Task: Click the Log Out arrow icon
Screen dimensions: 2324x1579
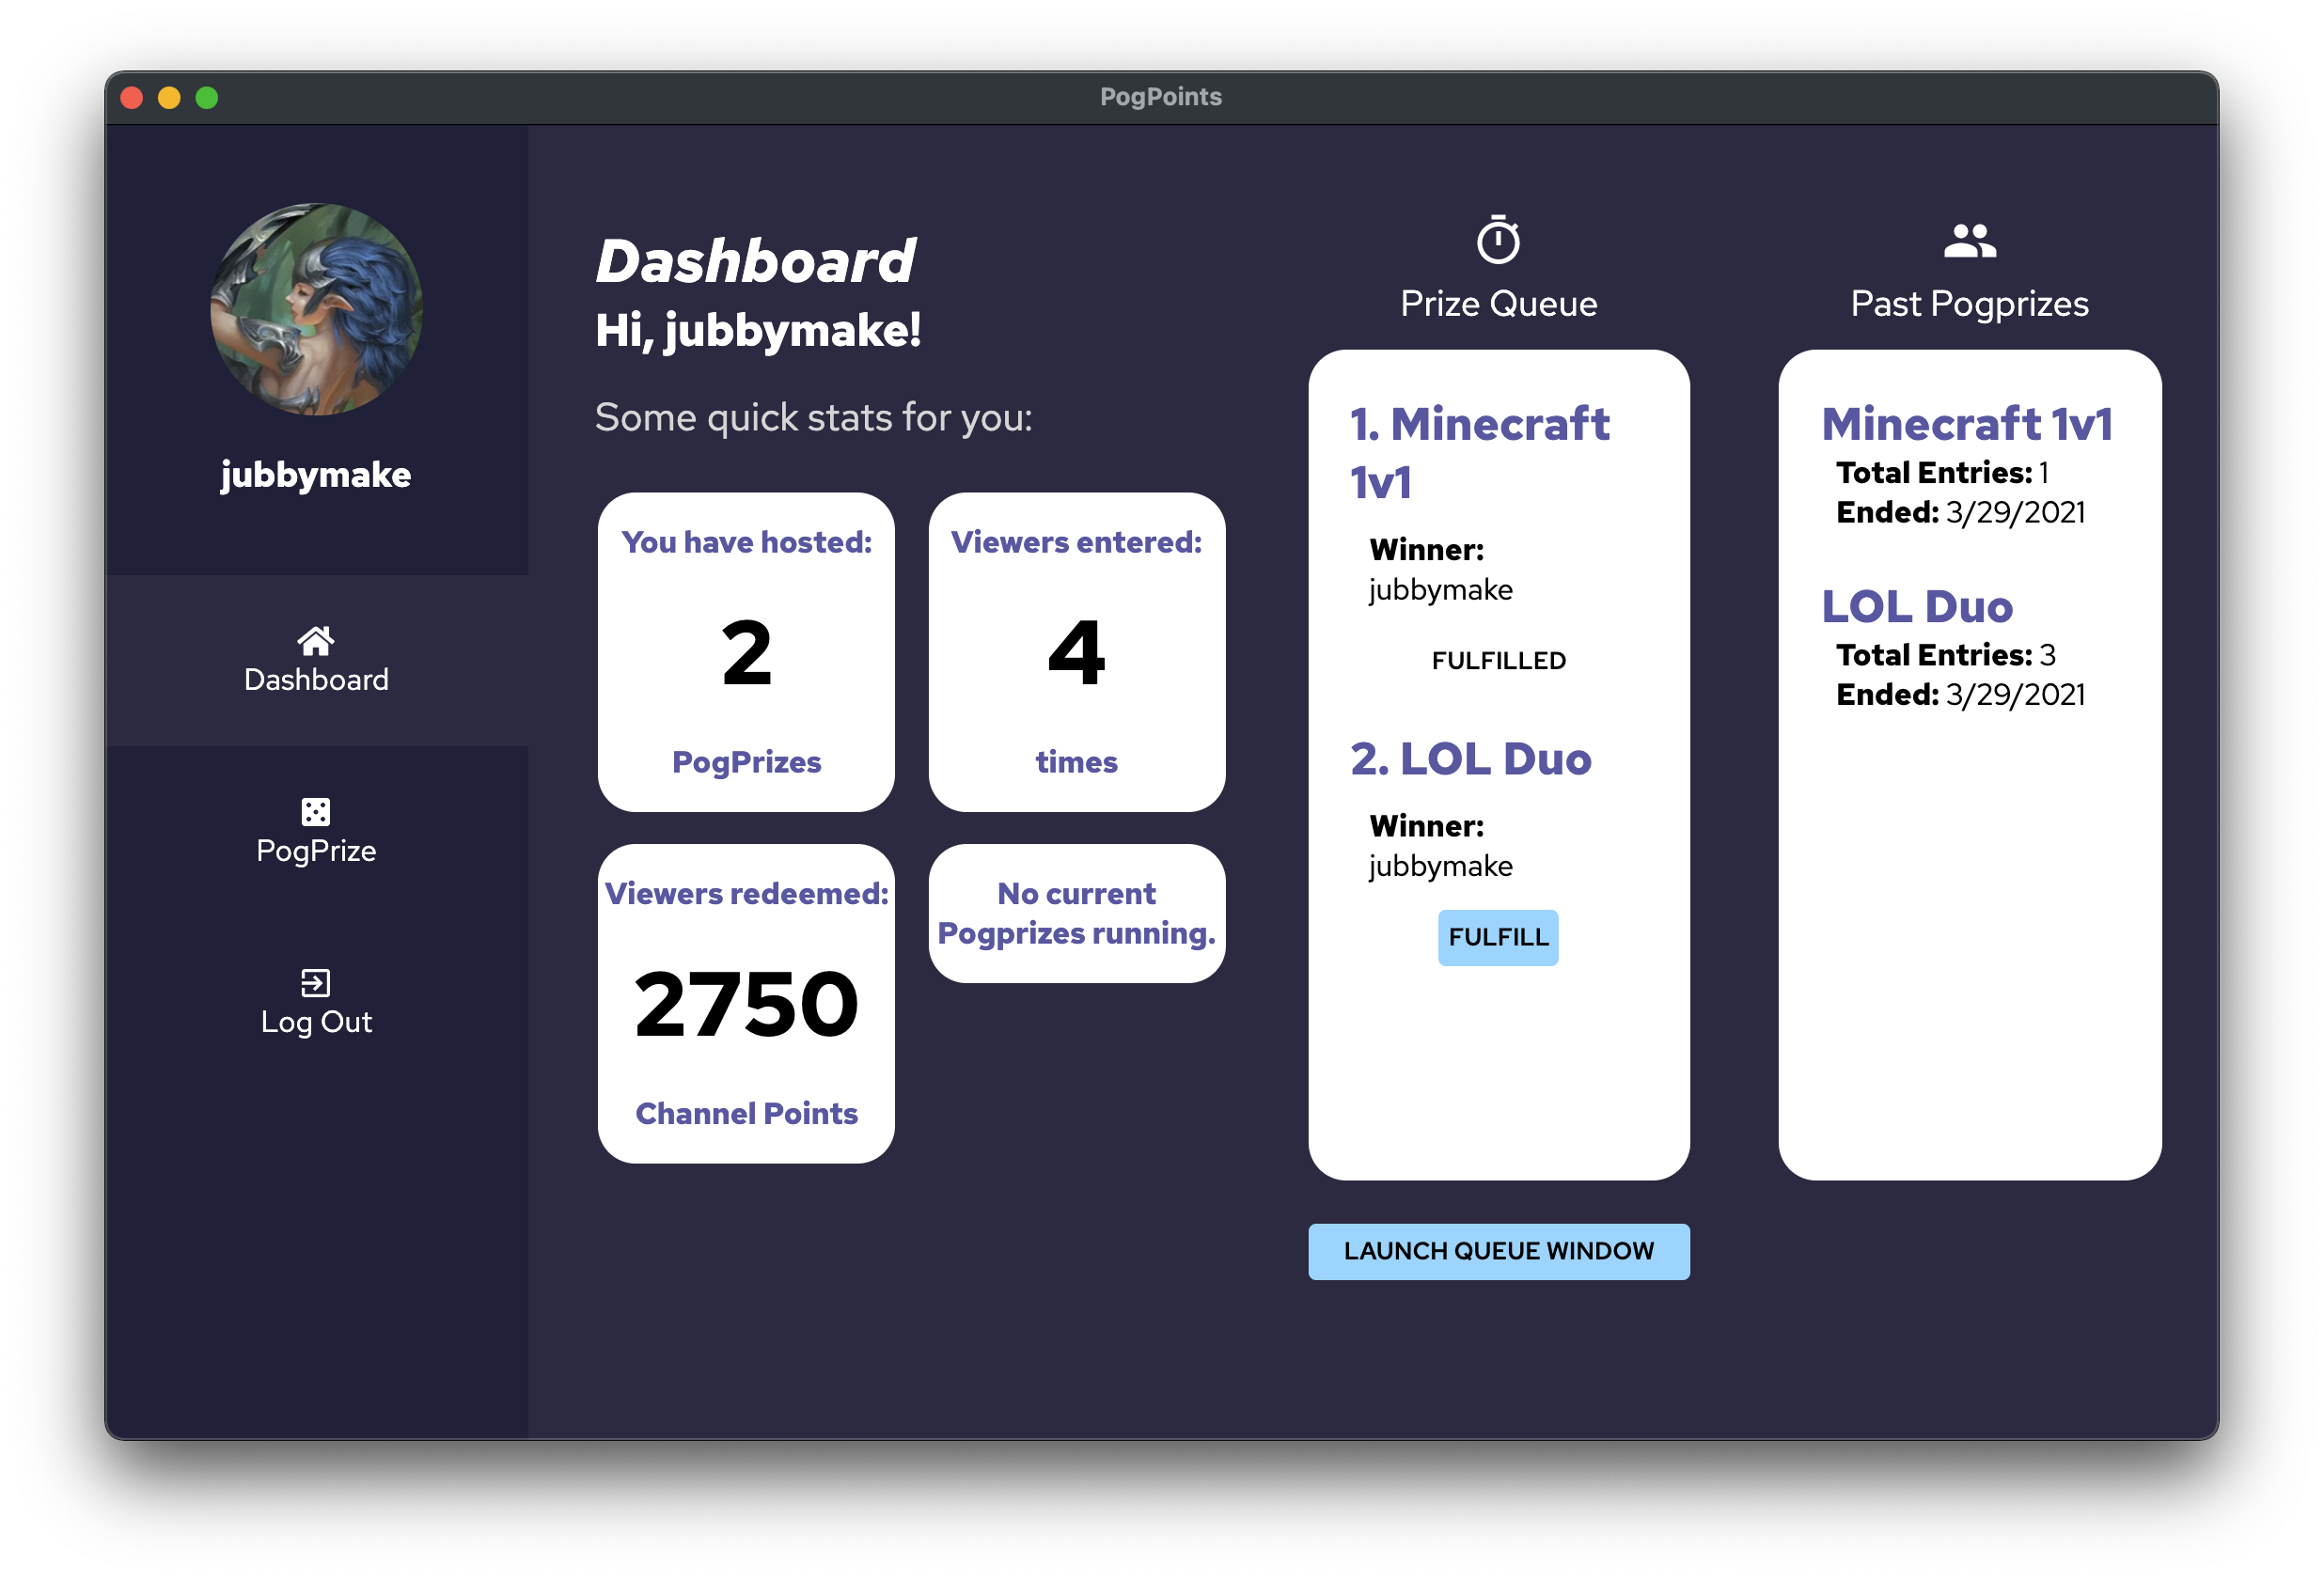Action: click(x=316, y=983)
